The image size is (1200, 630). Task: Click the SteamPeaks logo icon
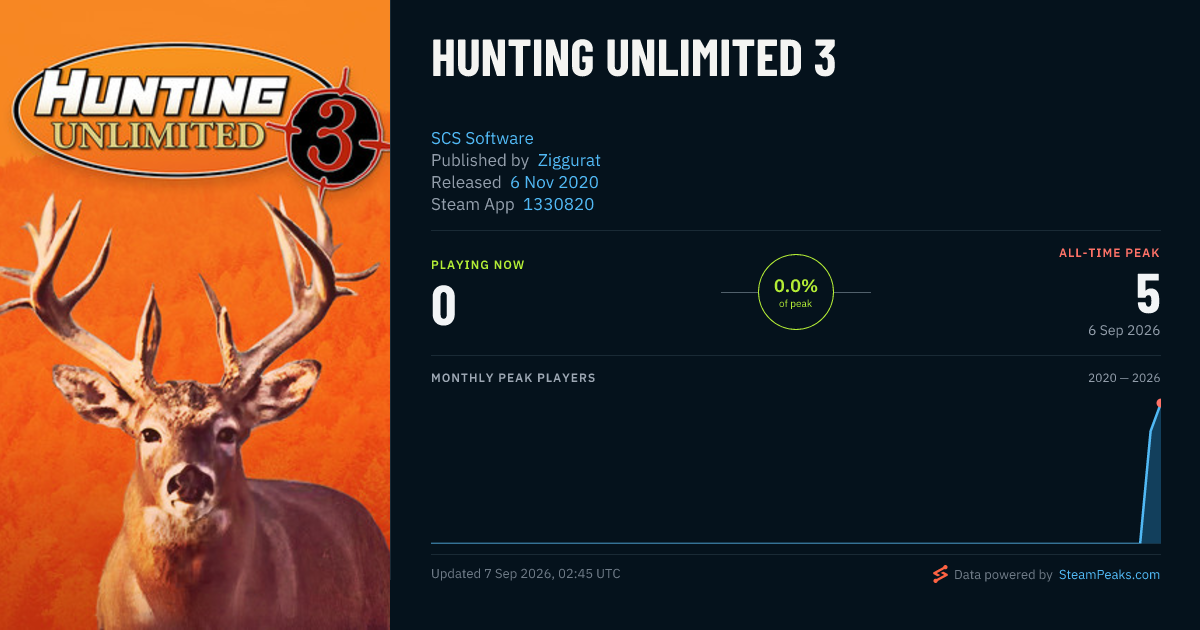[940, 574]
